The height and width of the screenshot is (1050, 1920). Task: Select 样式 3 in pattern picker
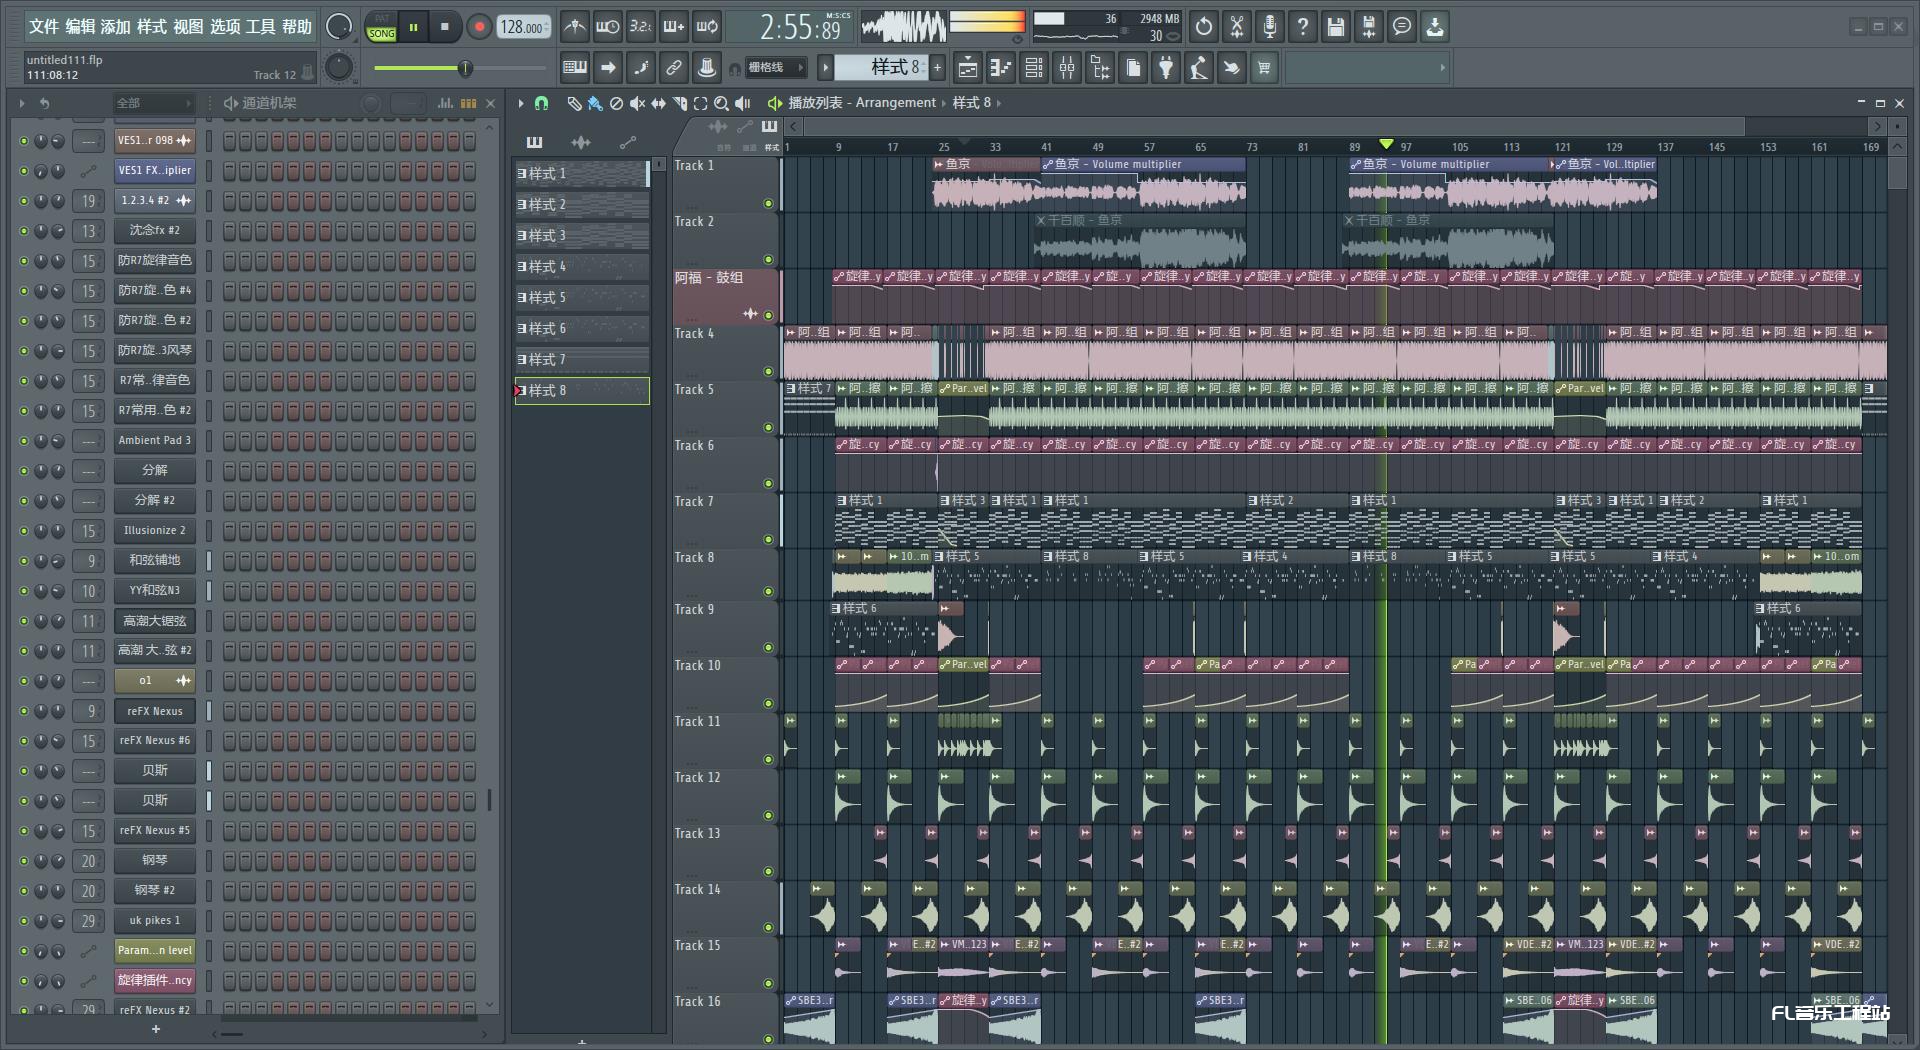[x=581, y=236]
